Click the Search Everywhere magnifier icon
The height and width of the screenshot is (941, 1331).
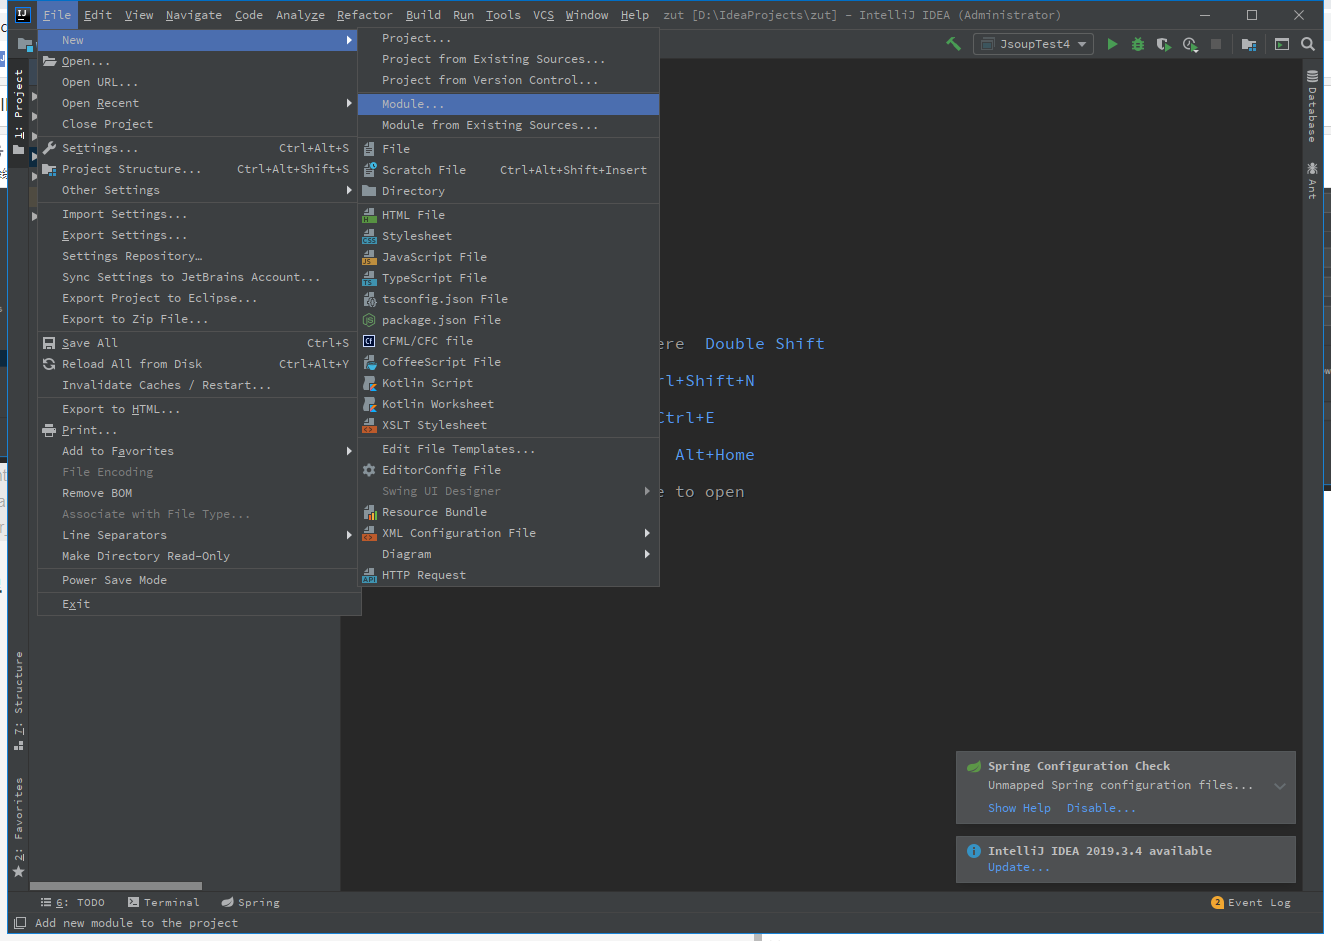pyautogui.click(x=1308, y=44)
